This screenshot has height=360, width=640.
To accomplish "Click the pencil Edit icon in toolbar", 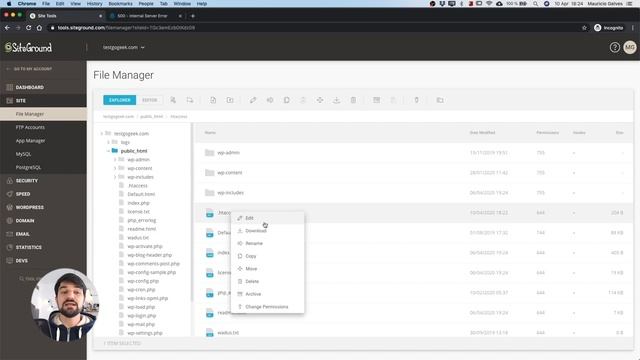I will [253, 100].
